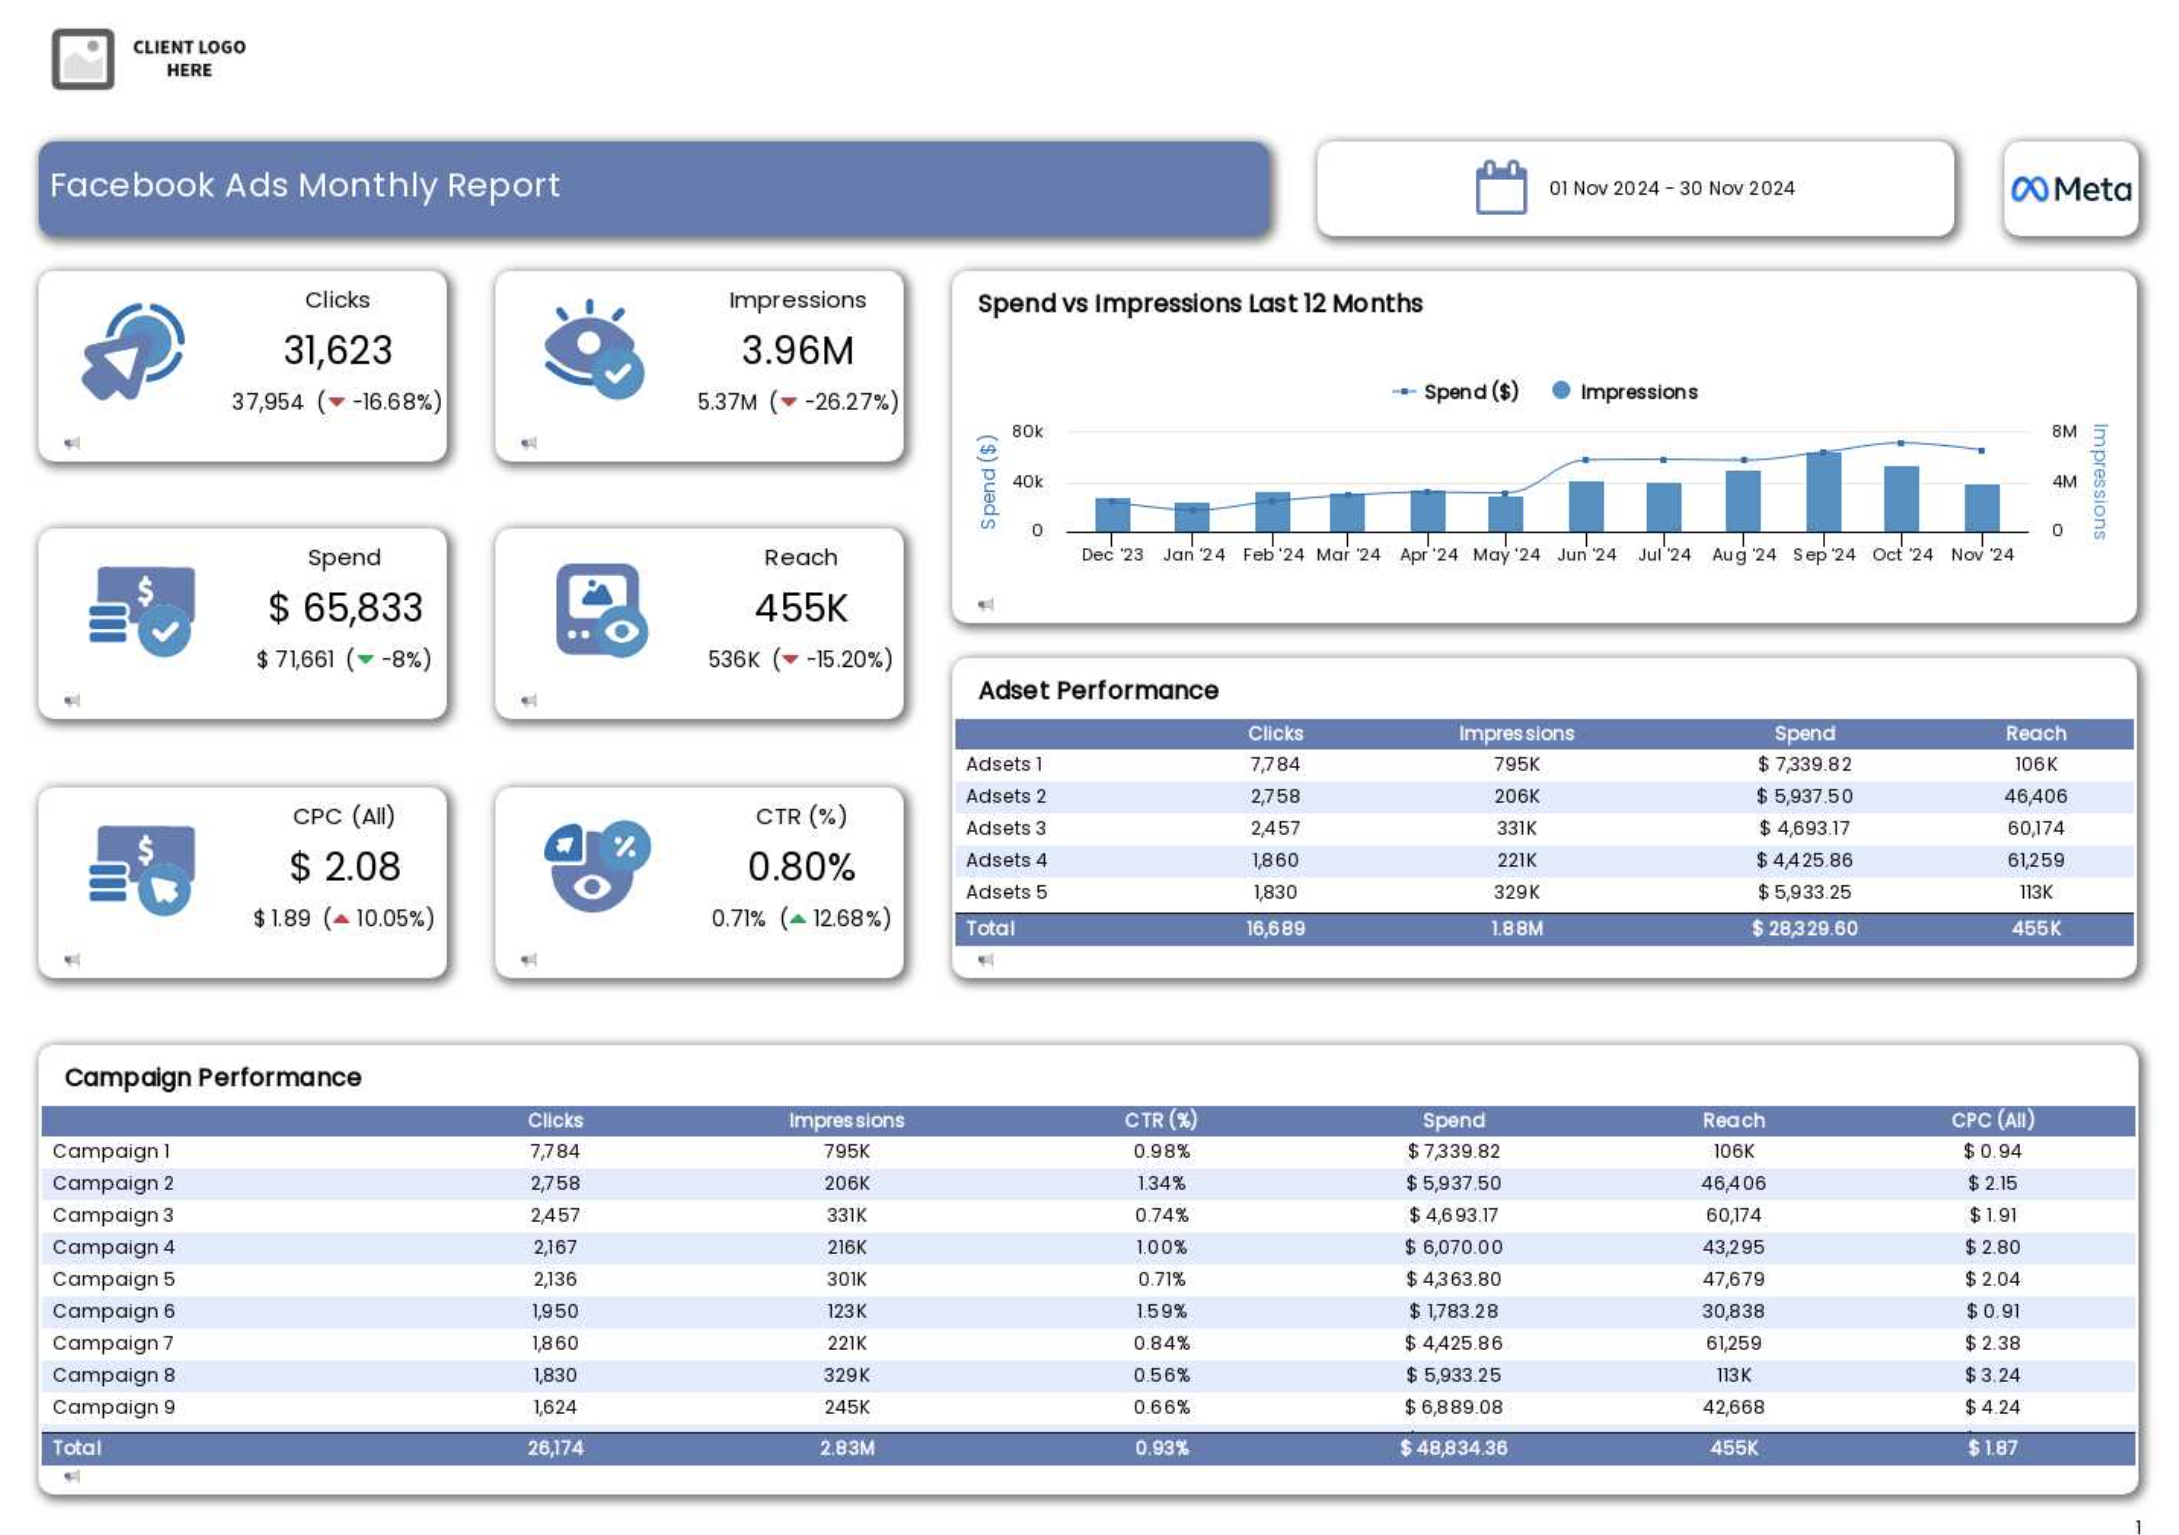The height and width of the screenshot is (1535, 2179).
Task: Click the client logo placeholder image icon
Action: (x=83, y=59)
